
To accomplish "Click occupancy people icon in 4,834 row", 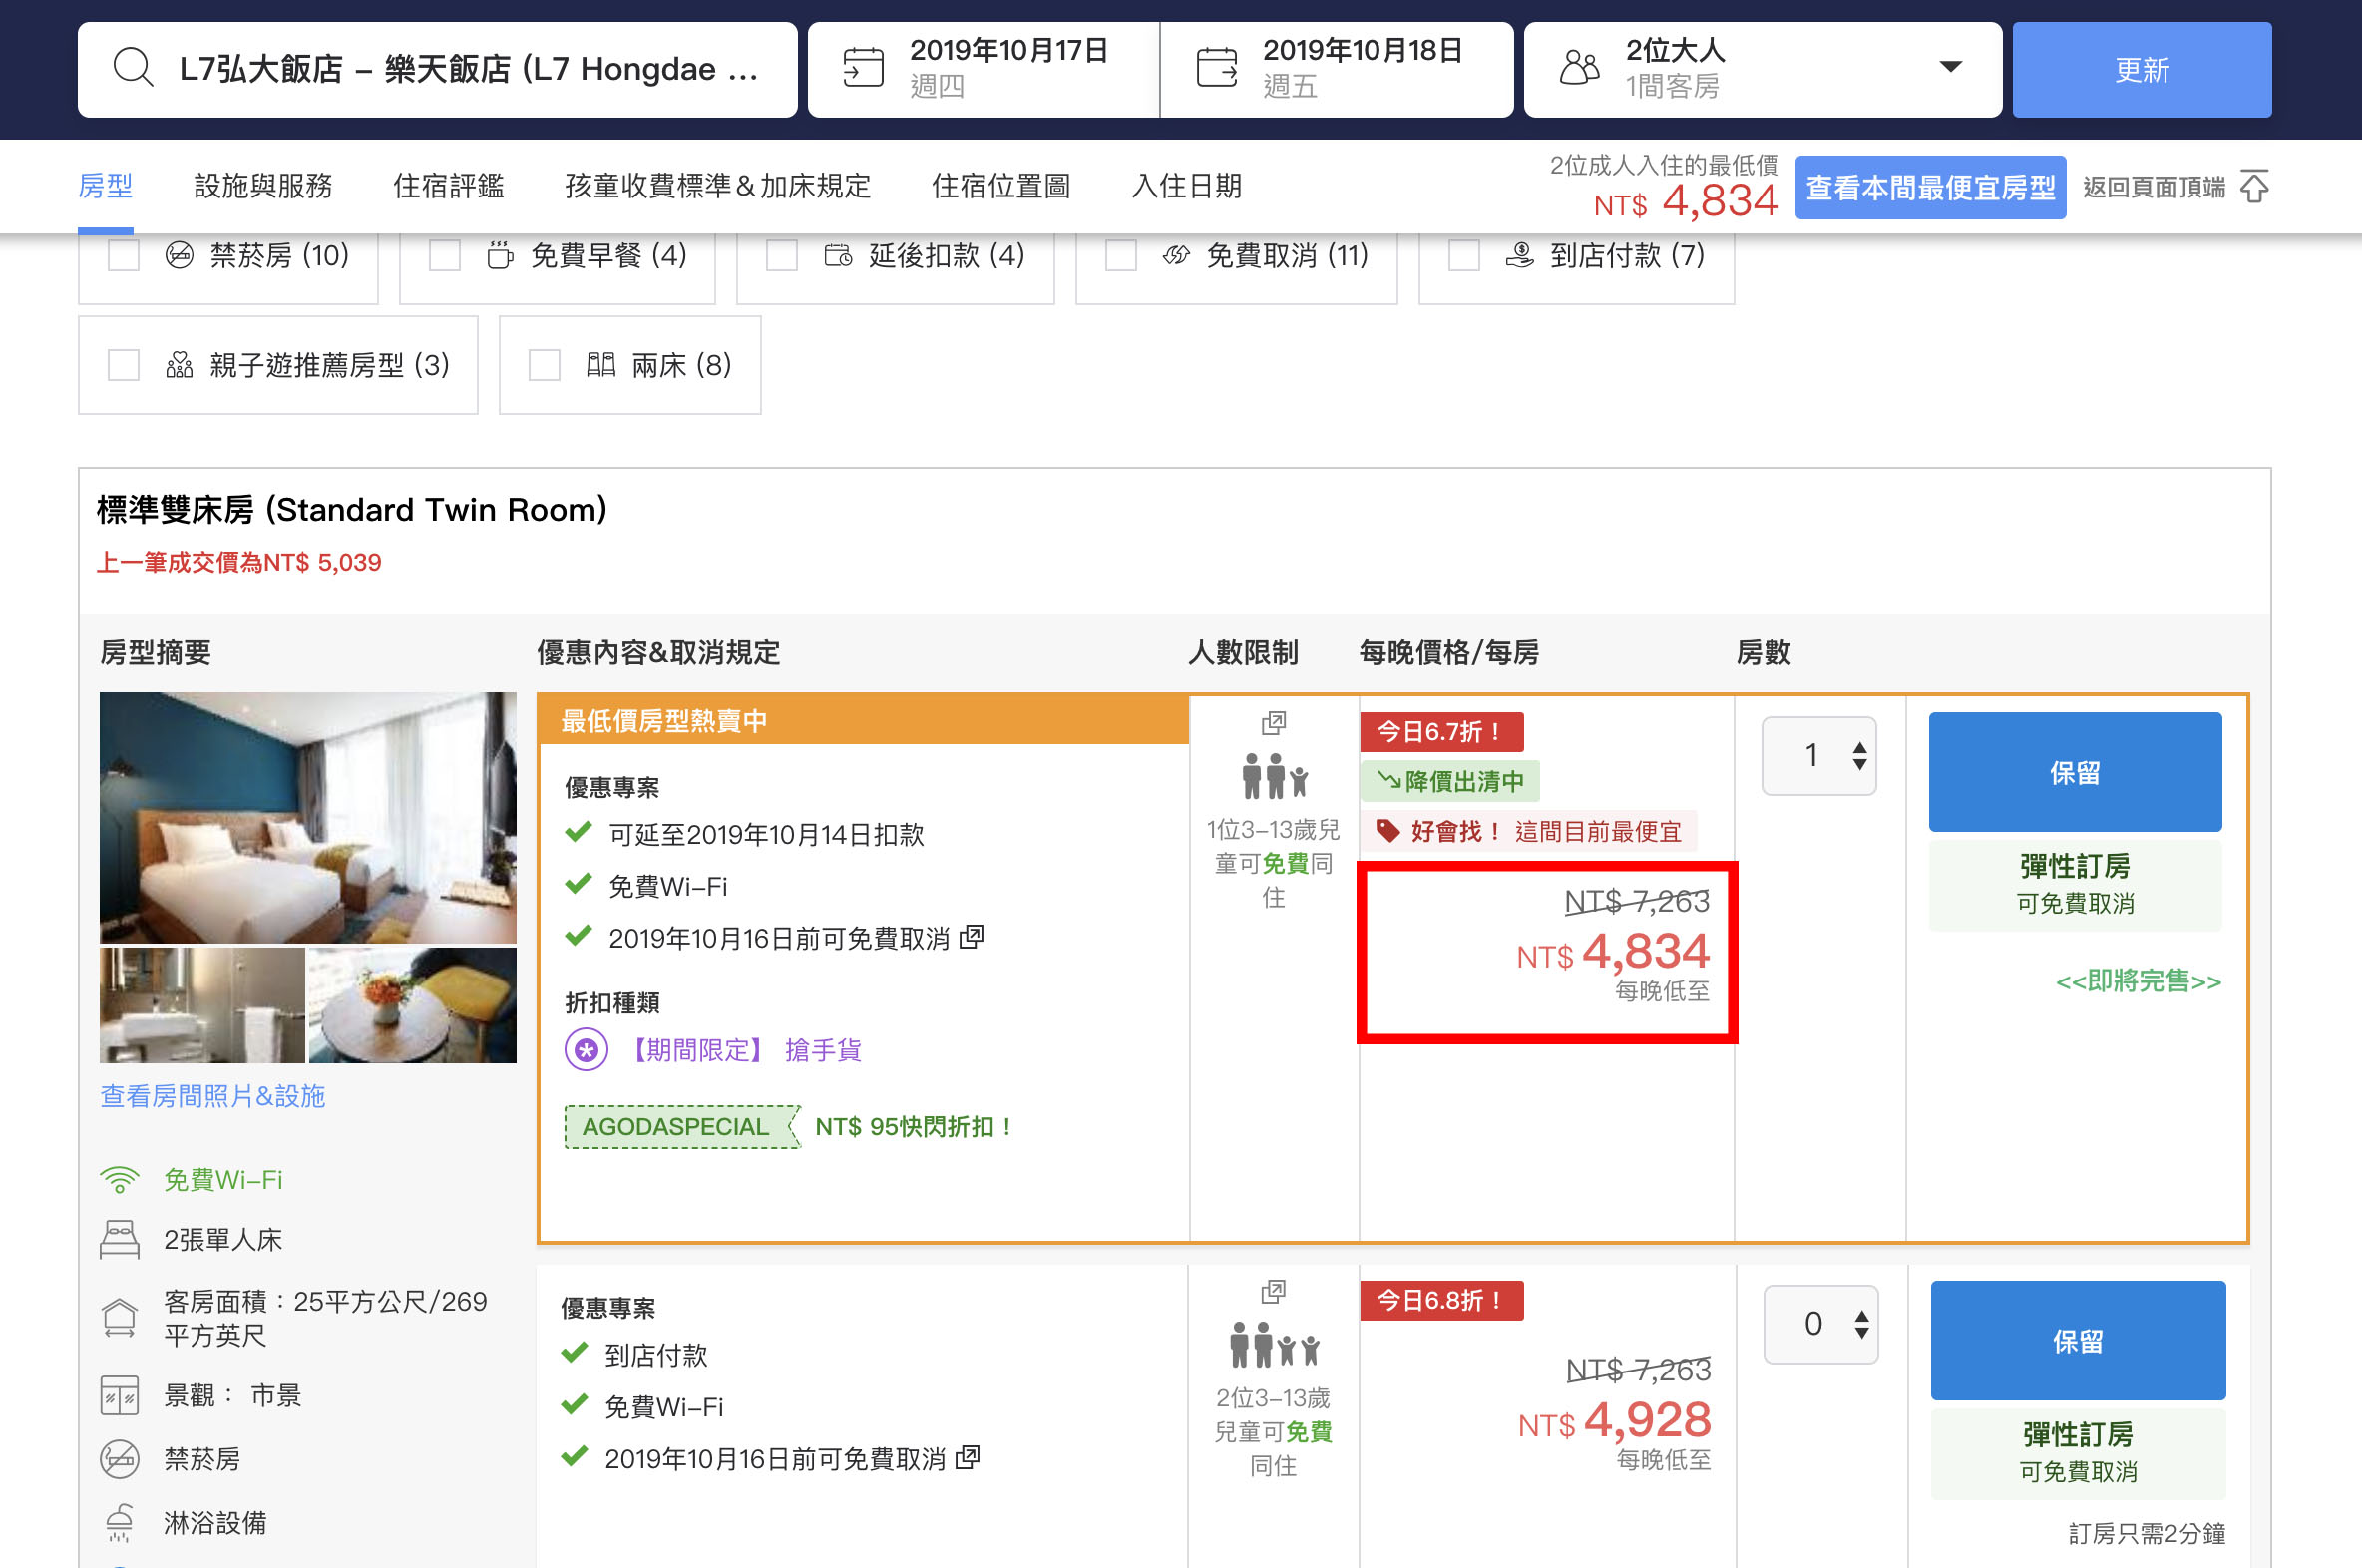I will [1274, 776].
